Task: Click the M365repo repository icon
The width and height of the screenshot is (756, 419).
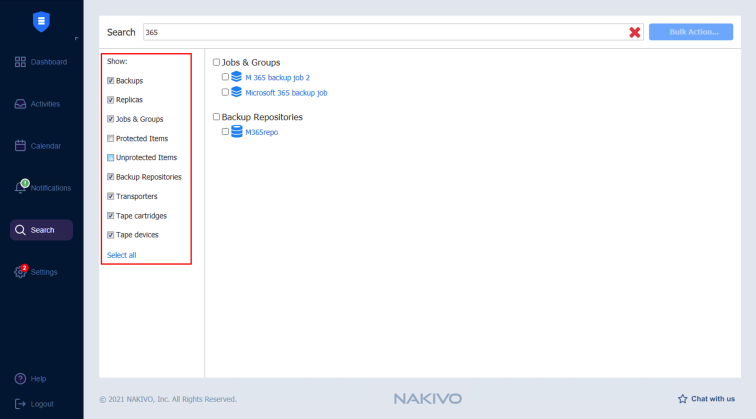Action: (x=237, y=131)
